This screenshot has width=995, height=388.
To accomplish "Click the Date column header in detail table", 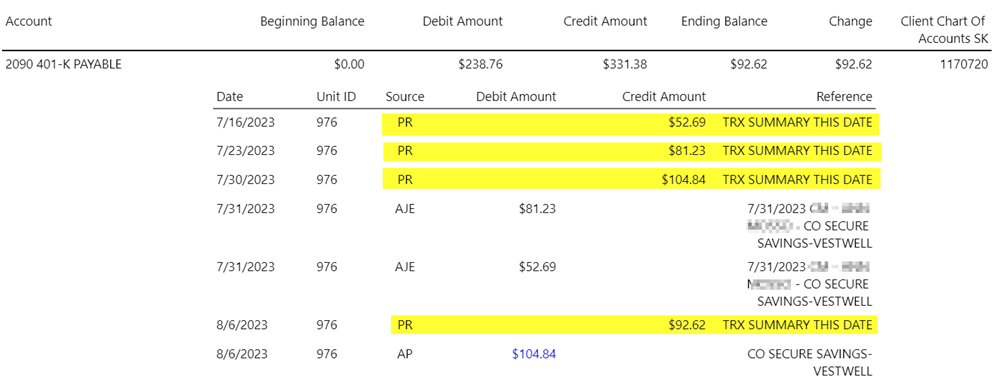I will pyautogui.click(x=230, y=97).
